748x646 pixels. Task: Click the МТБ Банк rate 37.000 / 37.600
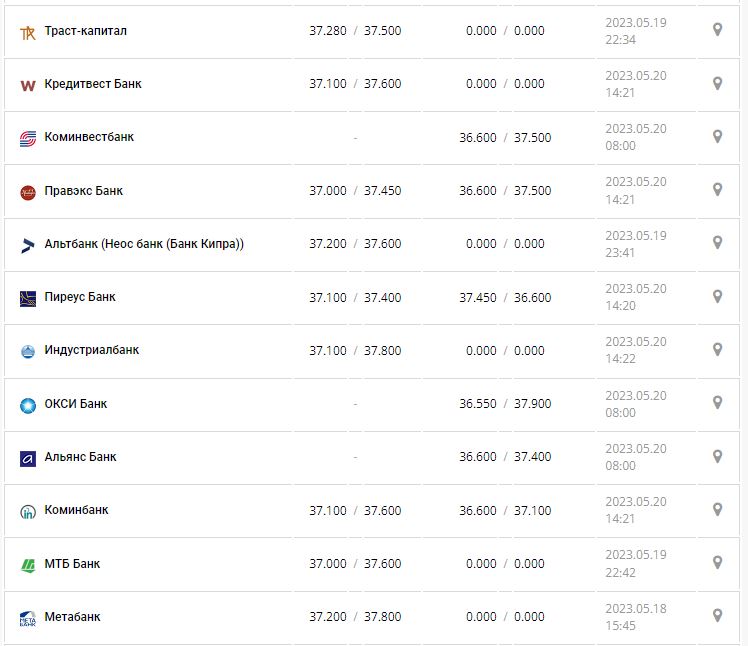(355, 564)
